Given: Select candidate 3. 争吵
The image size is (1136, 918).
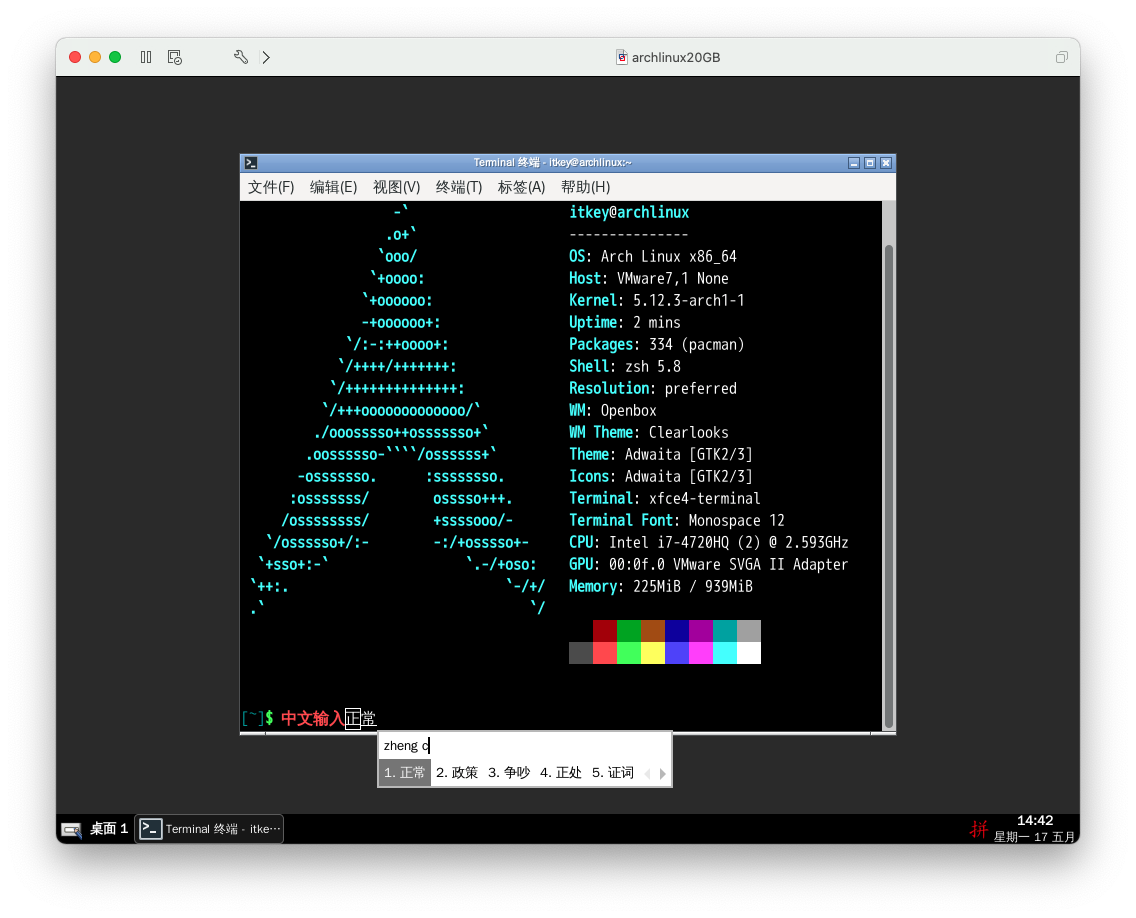Looking at the screenshot, I should pyautogui.click(x=509, y=772).
